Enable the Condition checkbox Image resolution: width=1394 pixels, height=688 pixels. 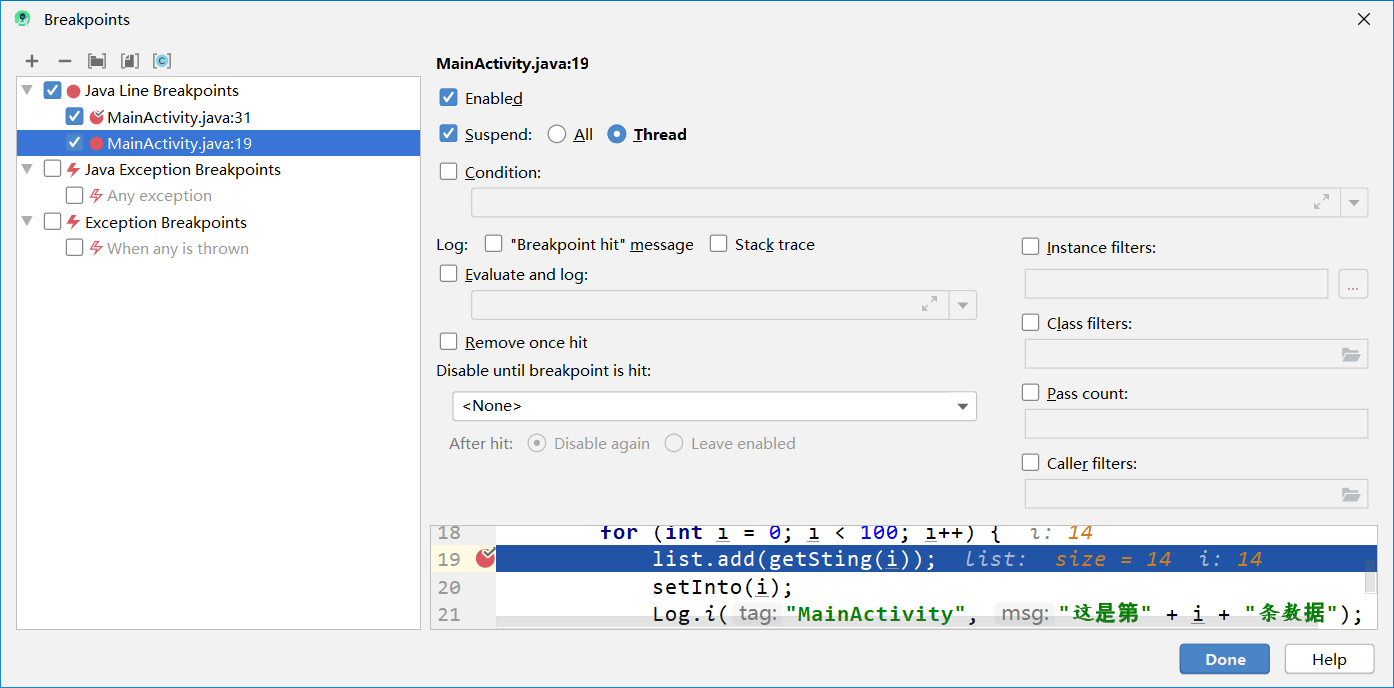click(449, 171)
